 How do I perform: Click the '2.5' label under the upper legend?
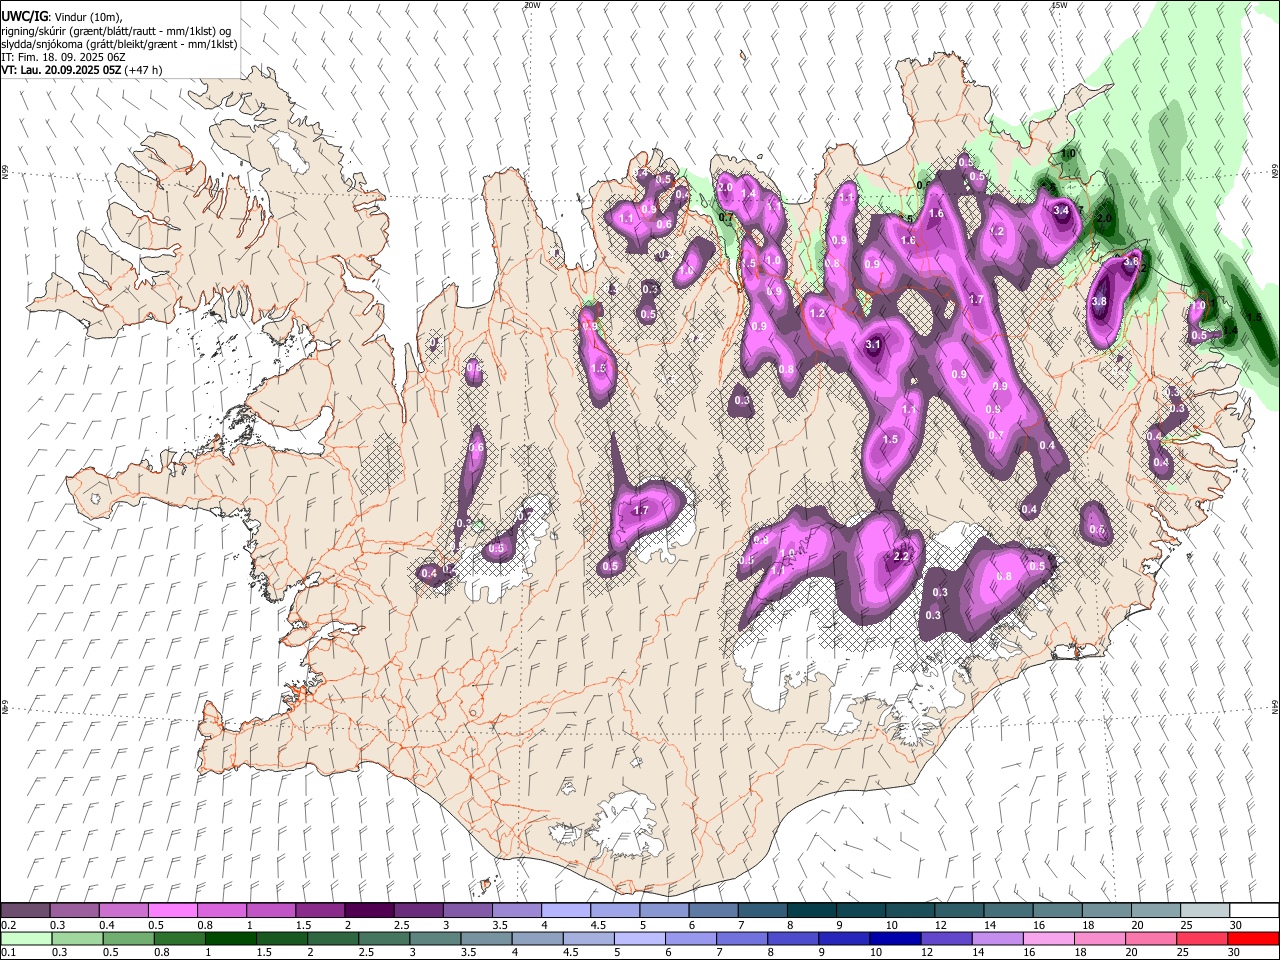point(400,925)
